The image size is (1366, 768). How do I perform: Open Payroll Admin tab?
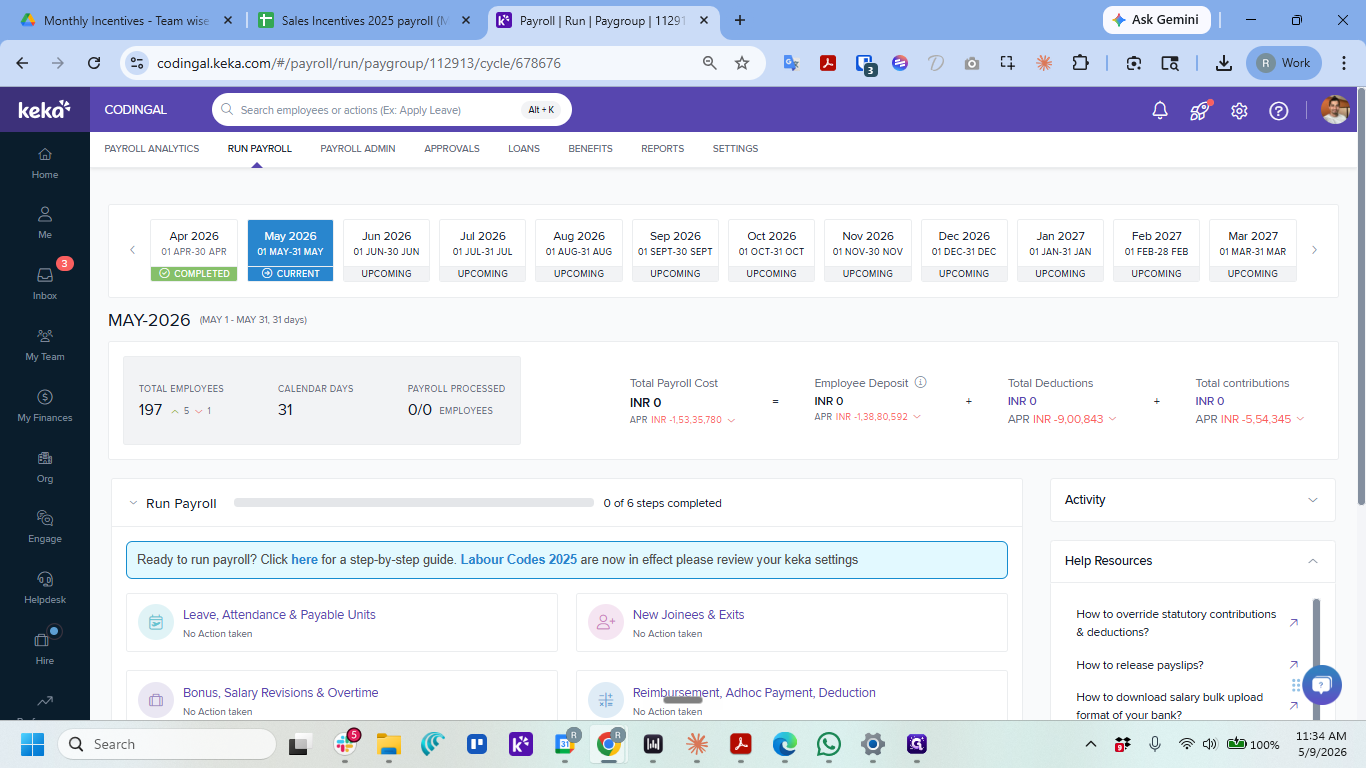click(358, 149)
